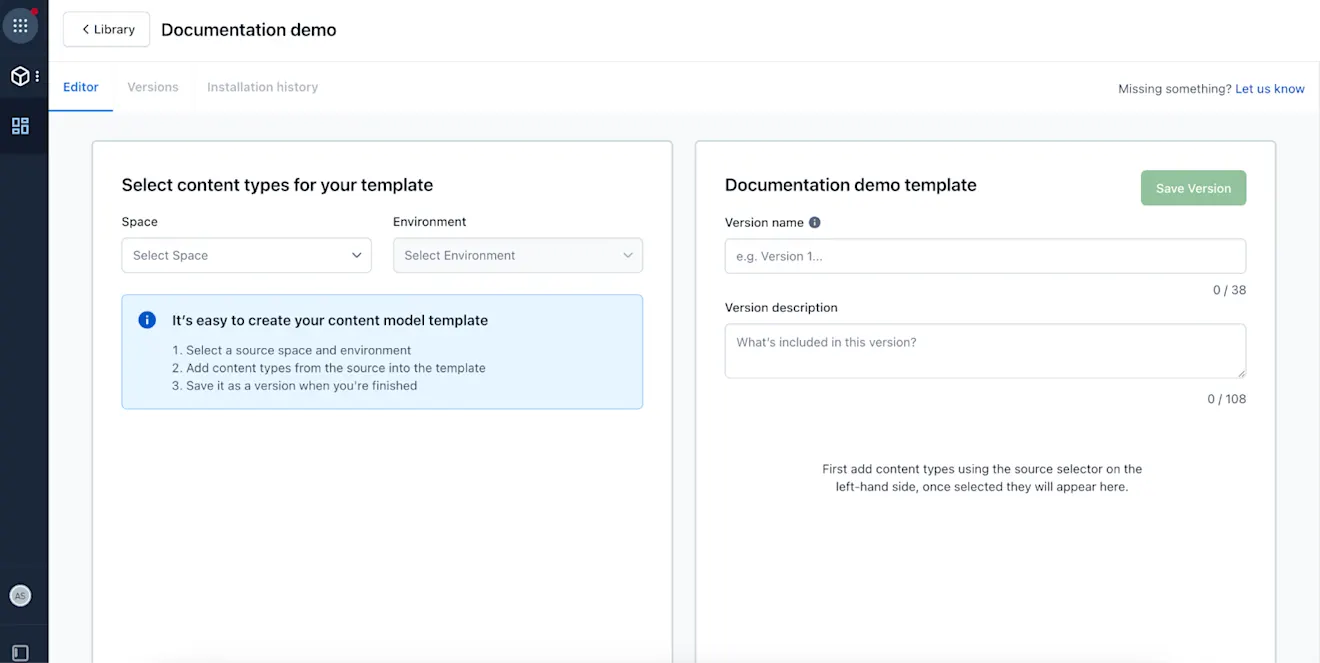Click the Space field label
1320x663 pixels.
[140, 222]
